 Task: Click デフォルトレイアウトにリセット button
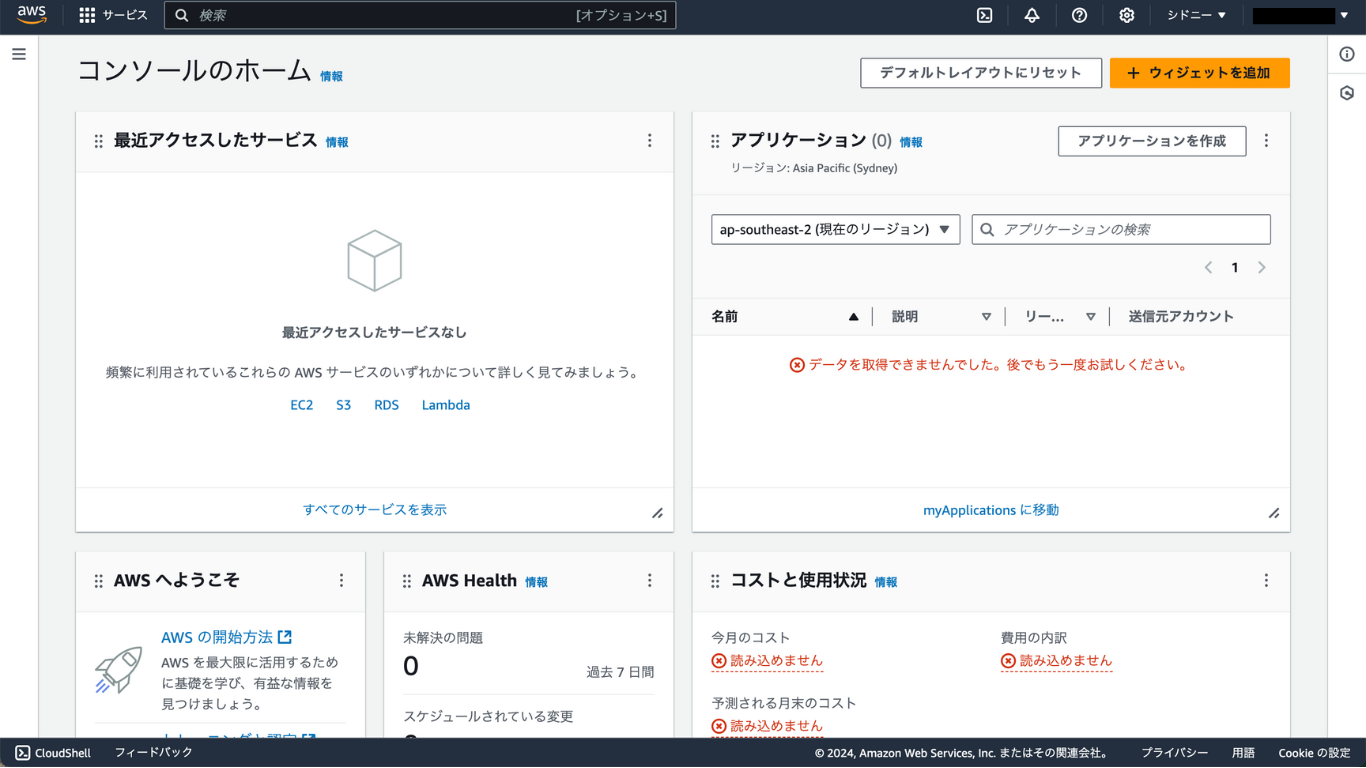980,73
